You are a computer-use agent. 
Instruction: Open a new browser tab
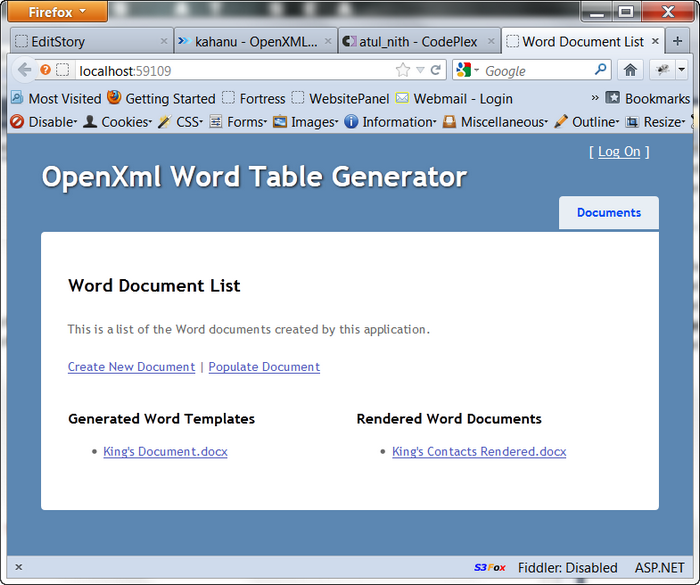point(677,42)
